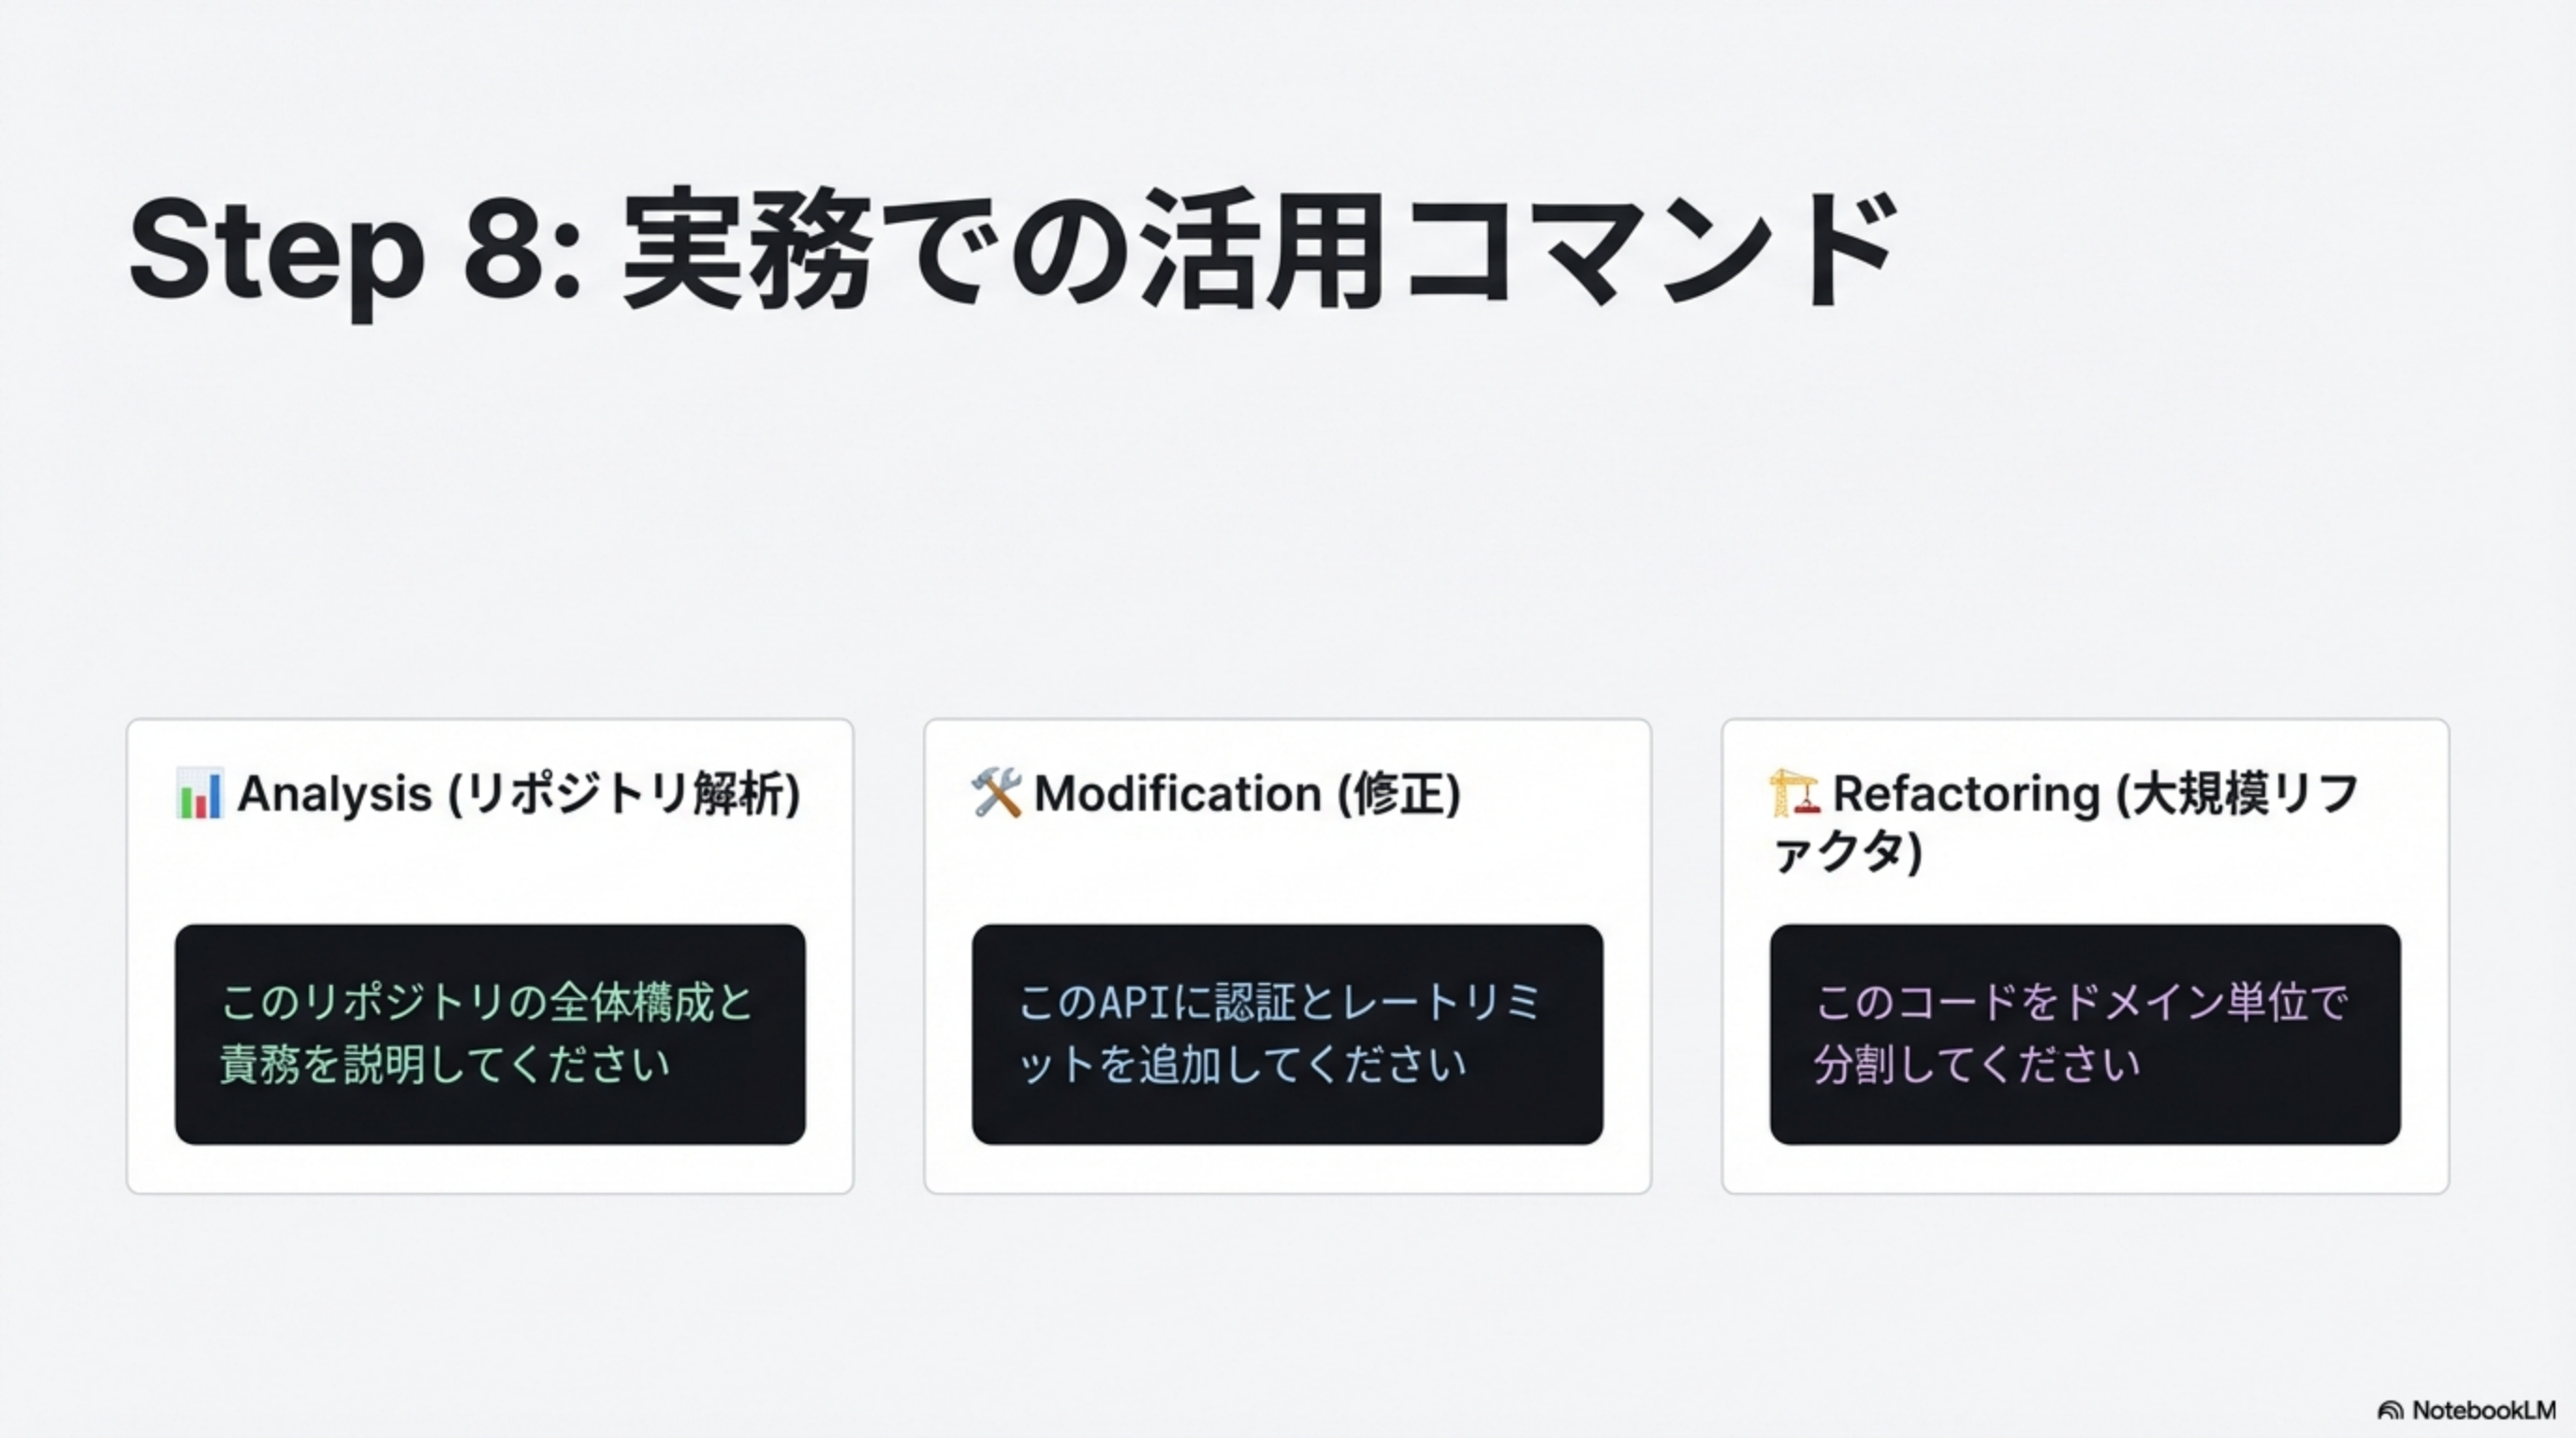Click the word "Refactoring" in the third card heading
This screenshot has width=2576, height=1438.
(1966, 794)
